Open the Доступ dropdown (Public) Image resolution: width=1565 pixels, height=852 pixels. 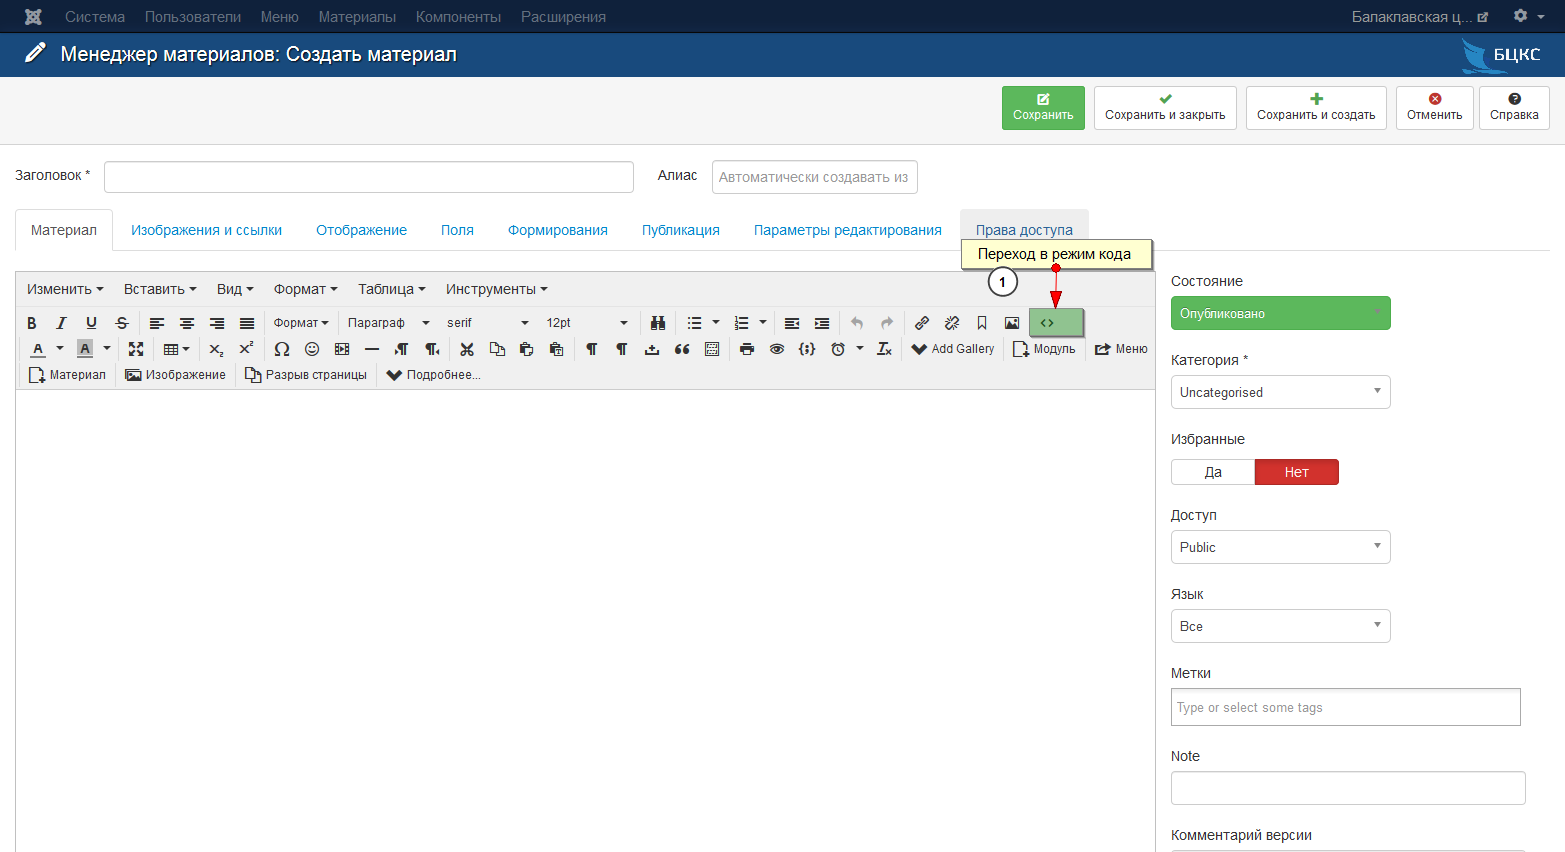(1281, 547)
